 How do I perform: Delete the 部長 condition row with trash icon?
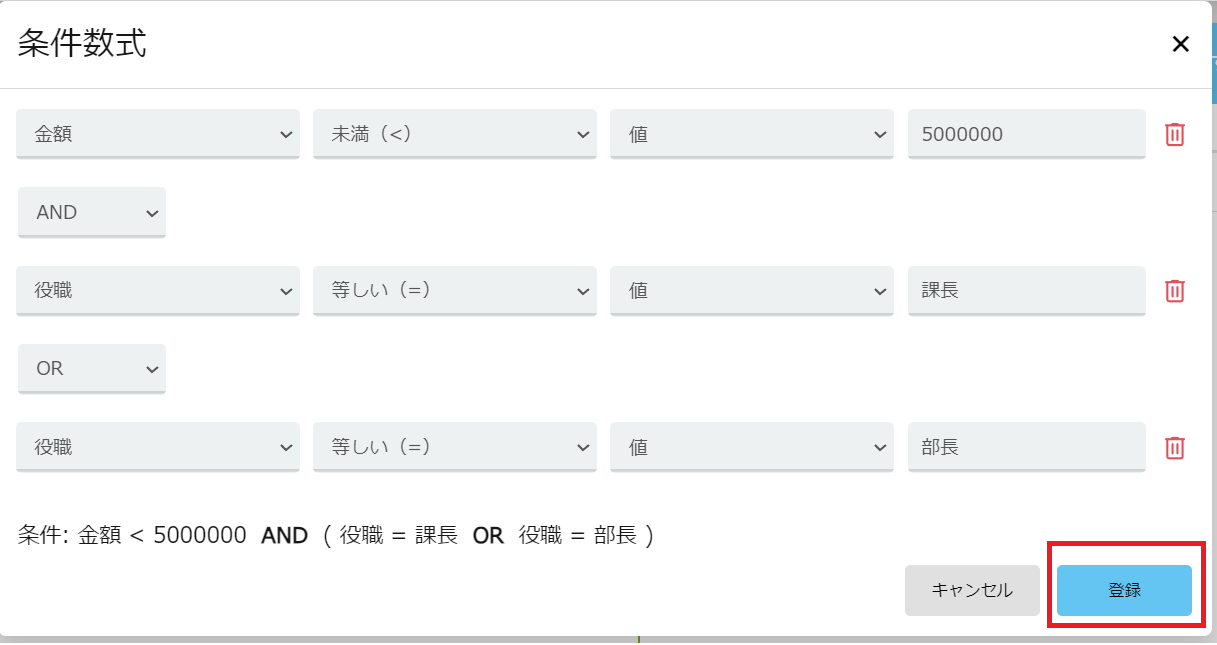(x=1175, y=447)
